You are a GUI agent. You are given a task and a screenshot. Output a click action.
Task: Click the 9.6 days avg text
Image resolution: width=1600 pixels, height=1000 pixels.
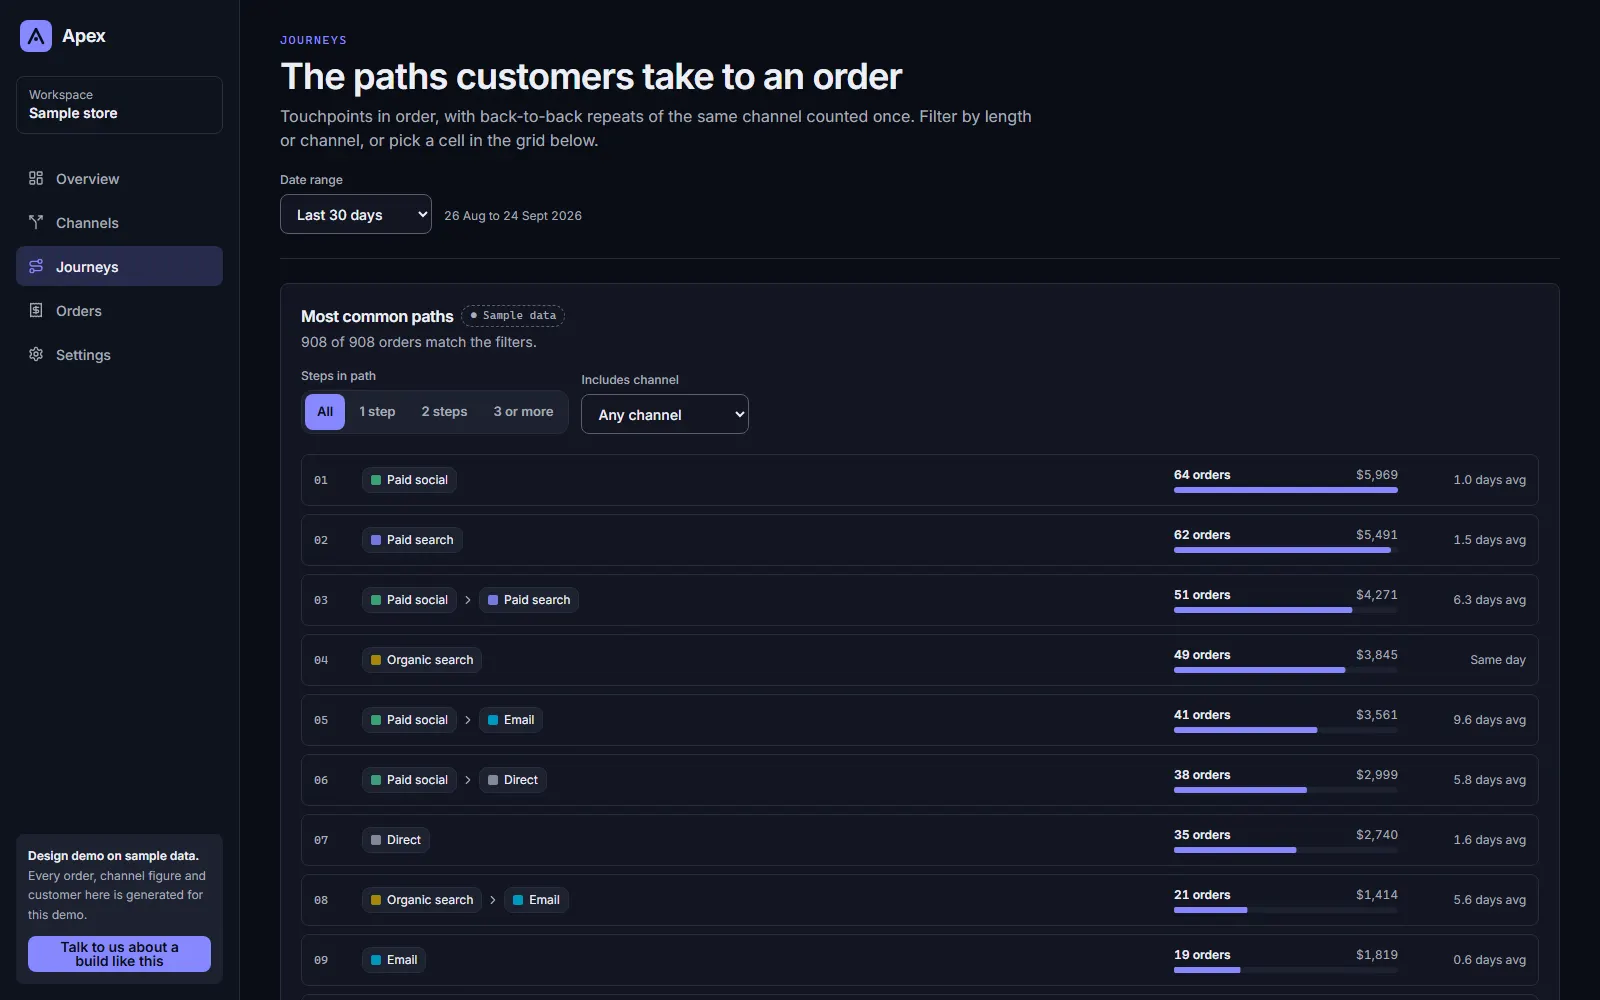pyautogui.click(x=1490, y=720)
